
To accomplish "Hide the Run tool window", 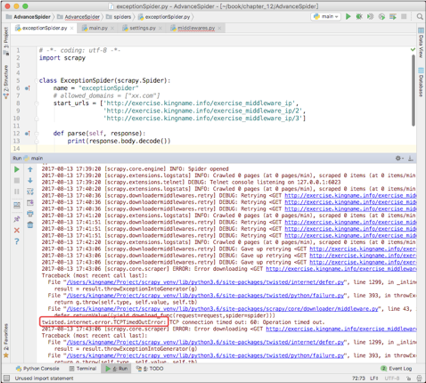I will (x=411, y=158).
